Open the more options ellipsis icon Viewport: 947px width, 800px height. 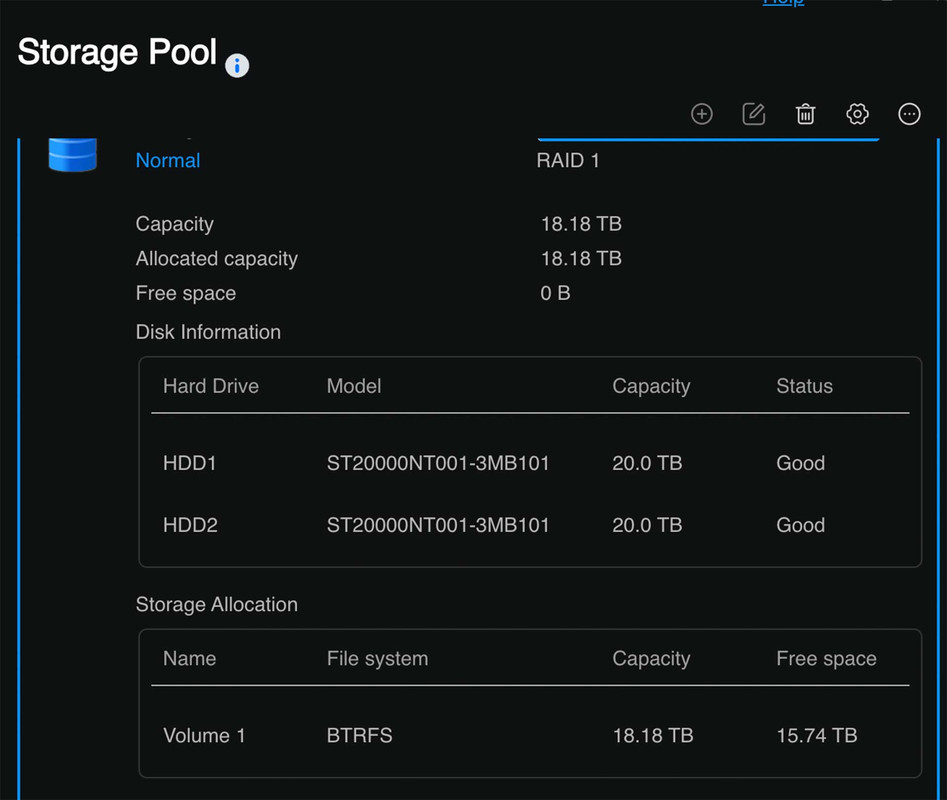point(909,114)
